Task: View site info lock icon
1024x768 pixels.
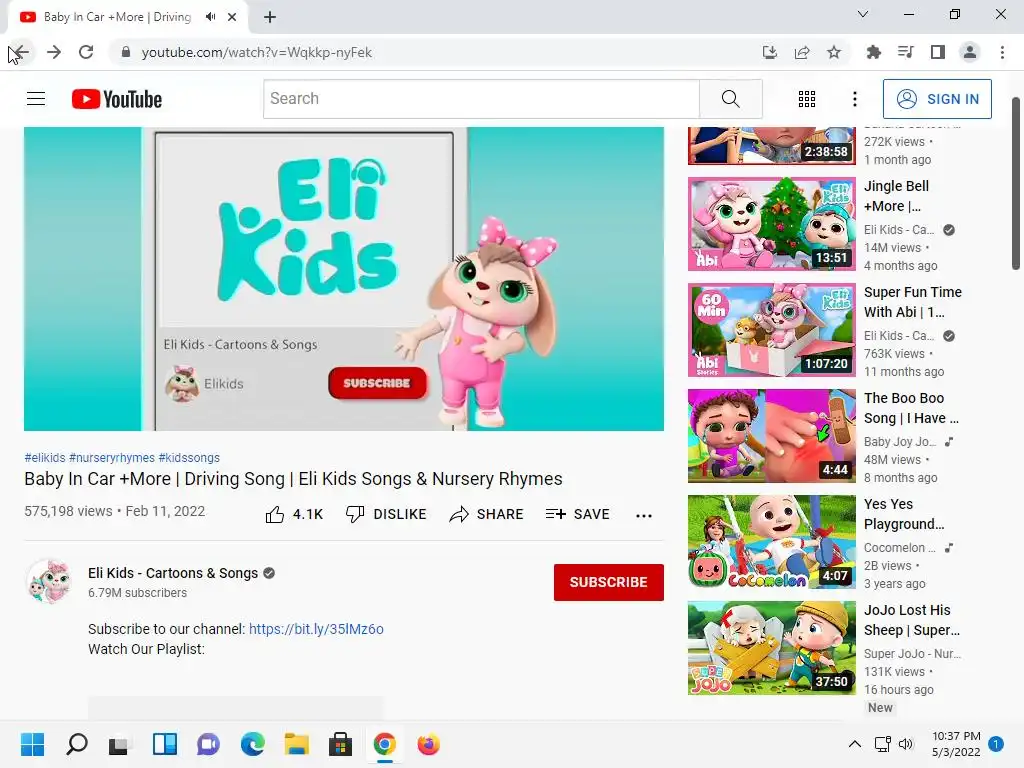Action: (126, 52)
